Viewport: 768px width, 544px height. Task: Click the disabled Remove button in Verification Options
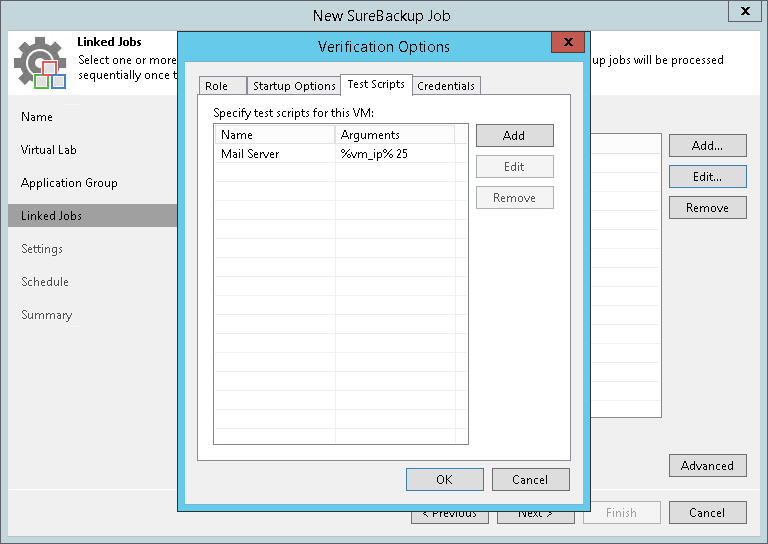pos(514,198)
